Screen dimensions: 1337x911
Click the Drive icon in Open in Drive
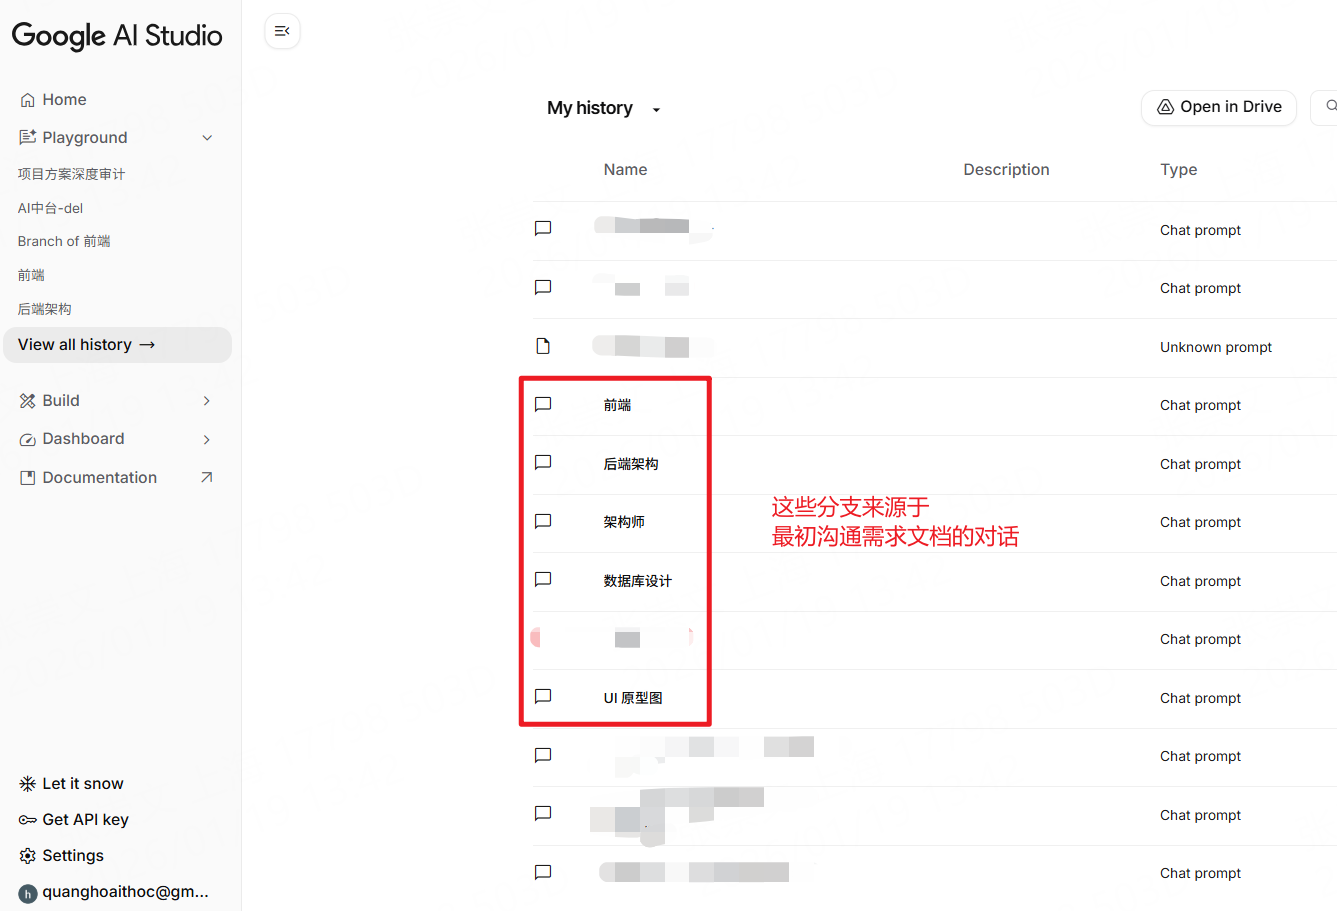pyautogui.click(x=1165, y=107)
